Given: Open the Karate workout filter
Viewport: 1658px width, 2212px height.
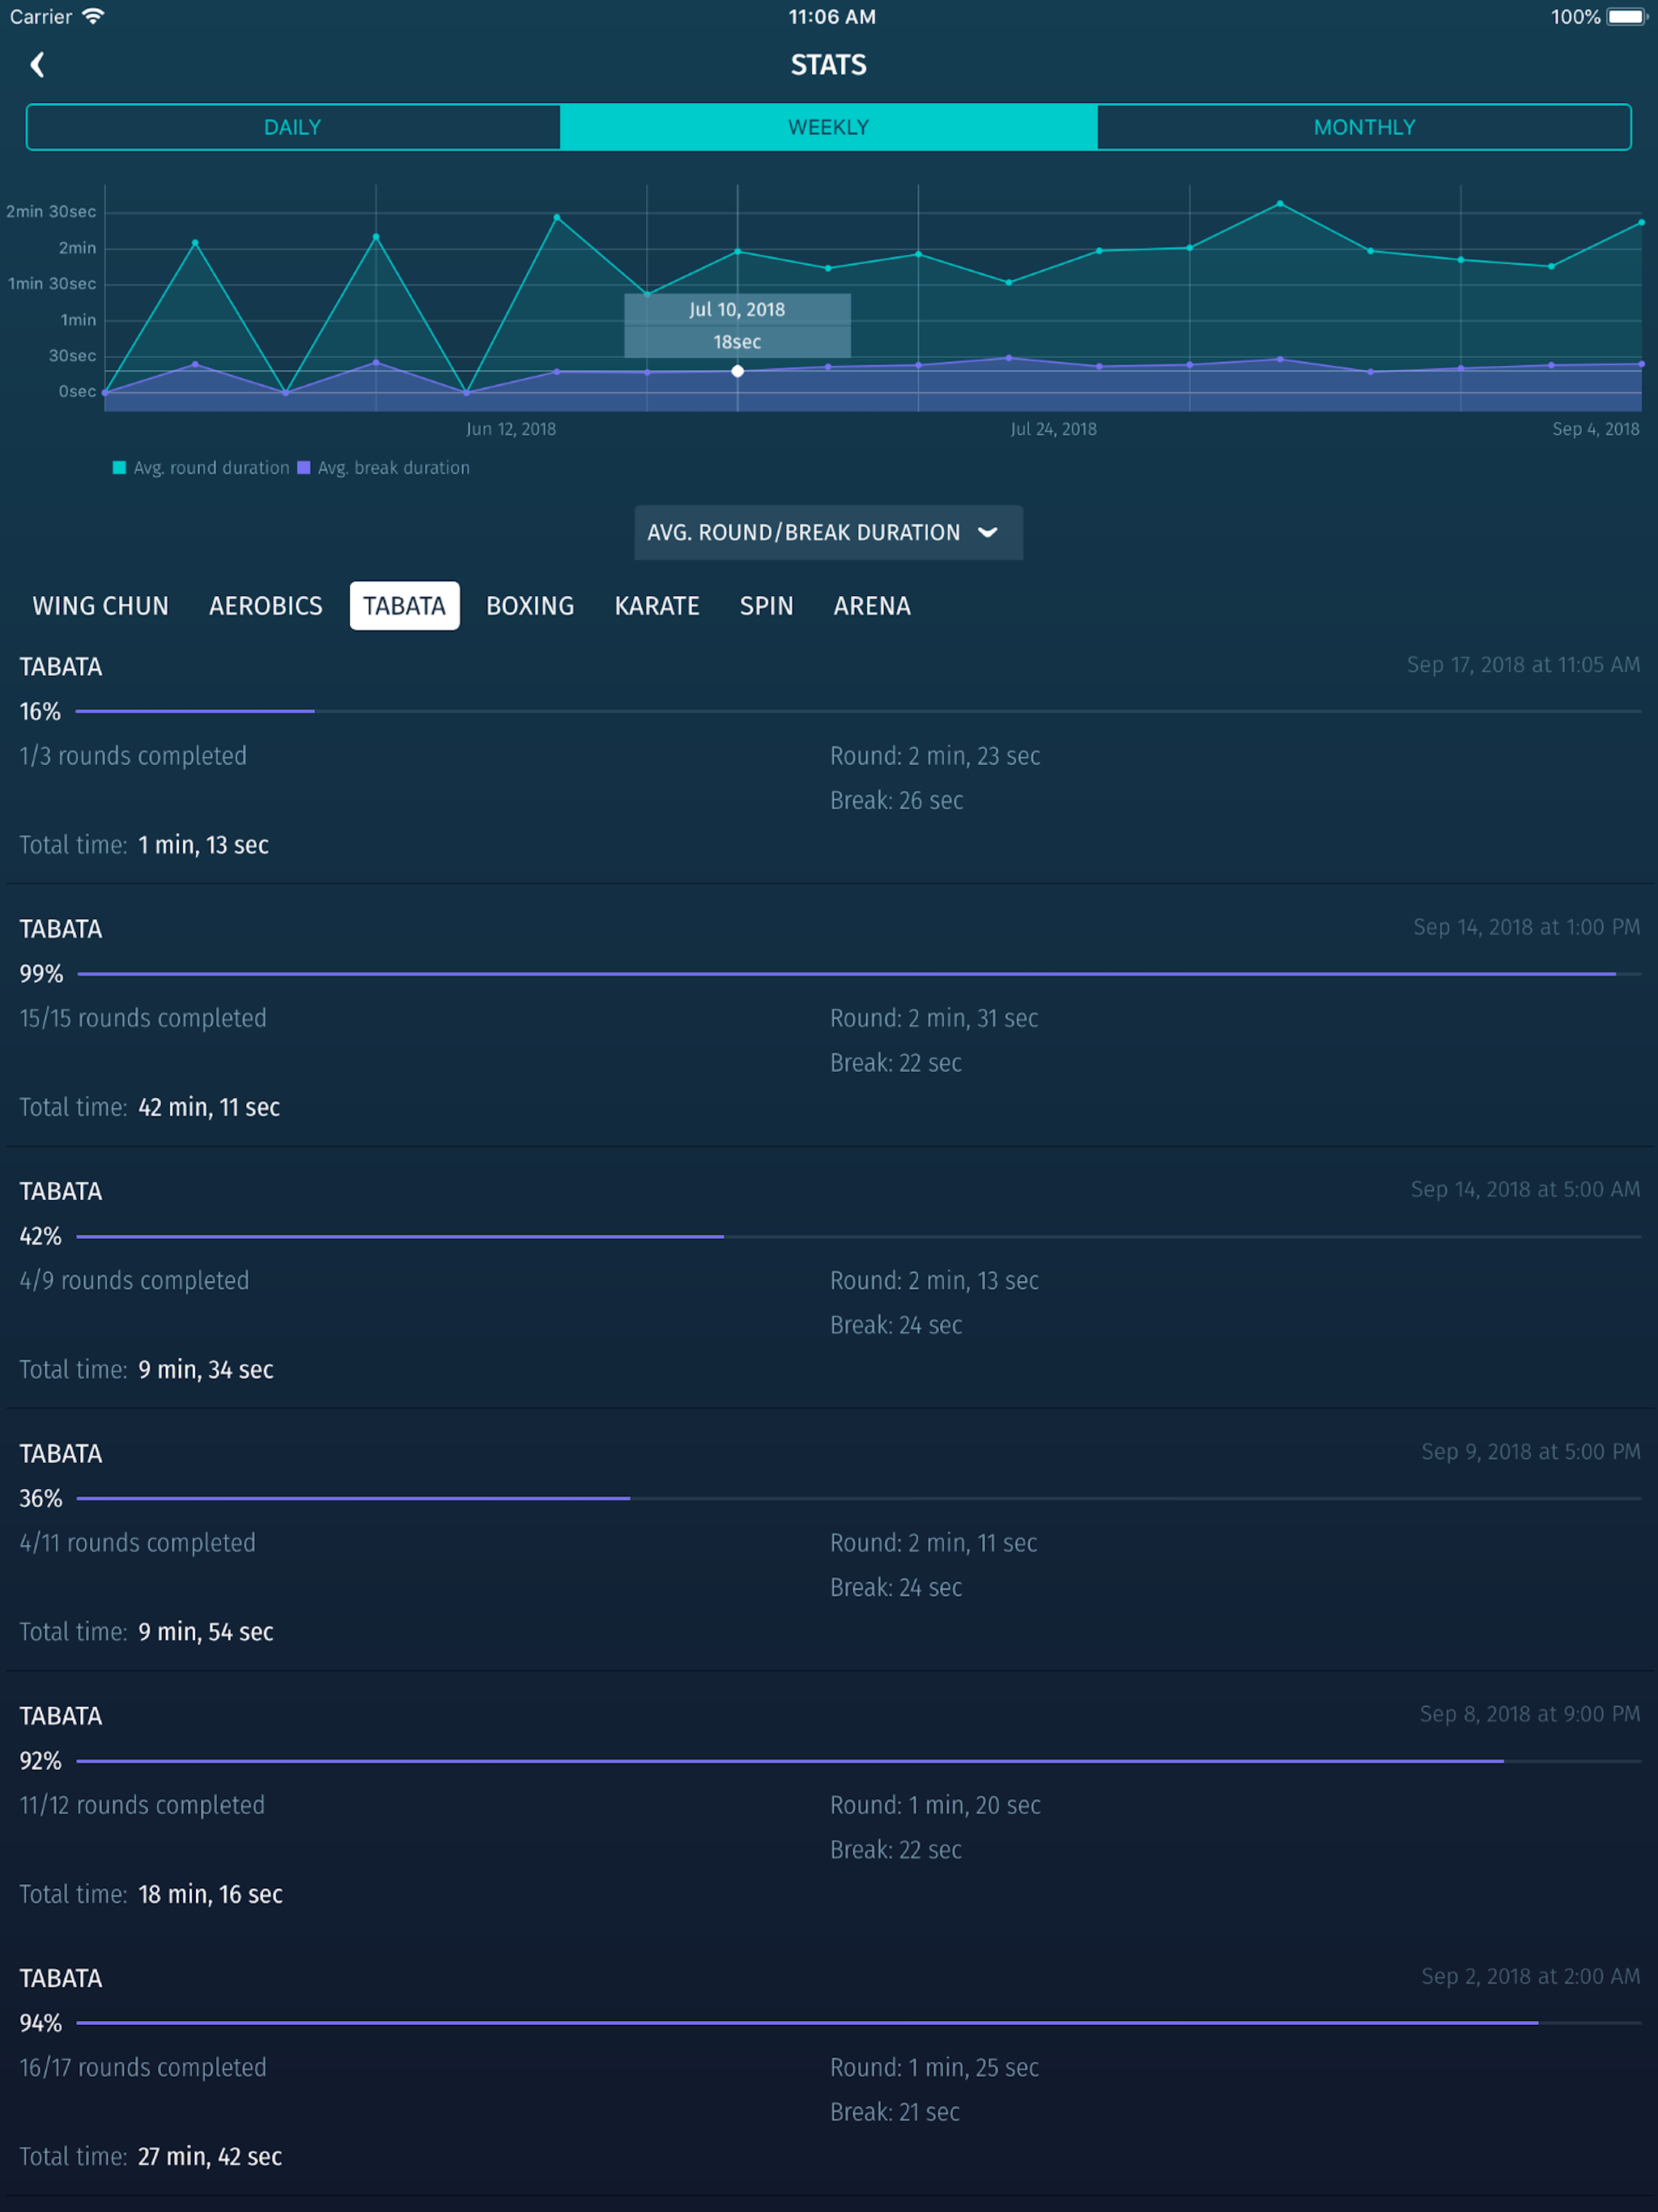Looking at the screenshot, I should (x=657, y=606).
